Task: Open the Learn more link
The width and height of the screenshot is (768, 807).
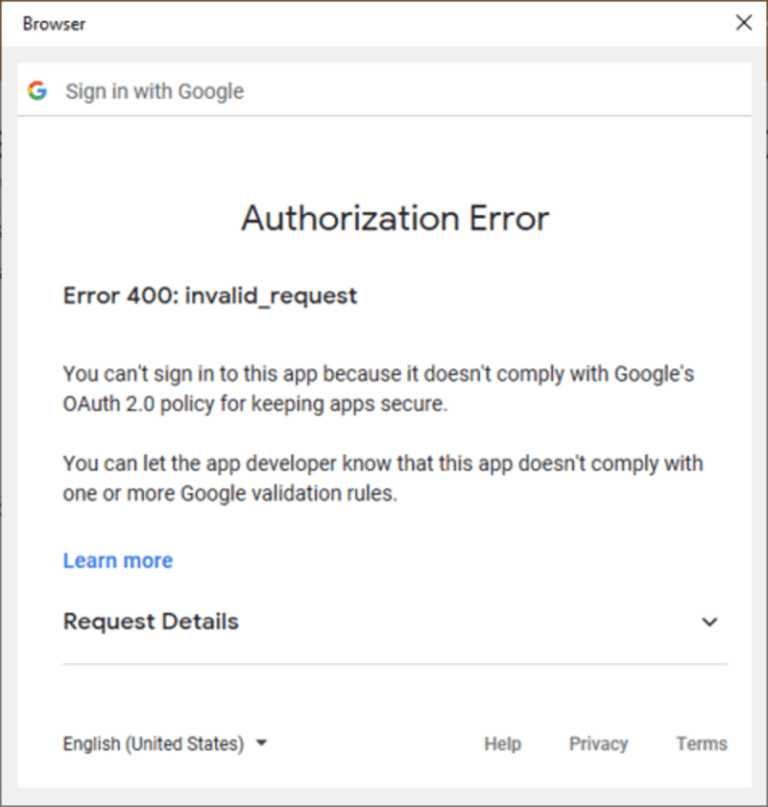Action: click(118, 561)
